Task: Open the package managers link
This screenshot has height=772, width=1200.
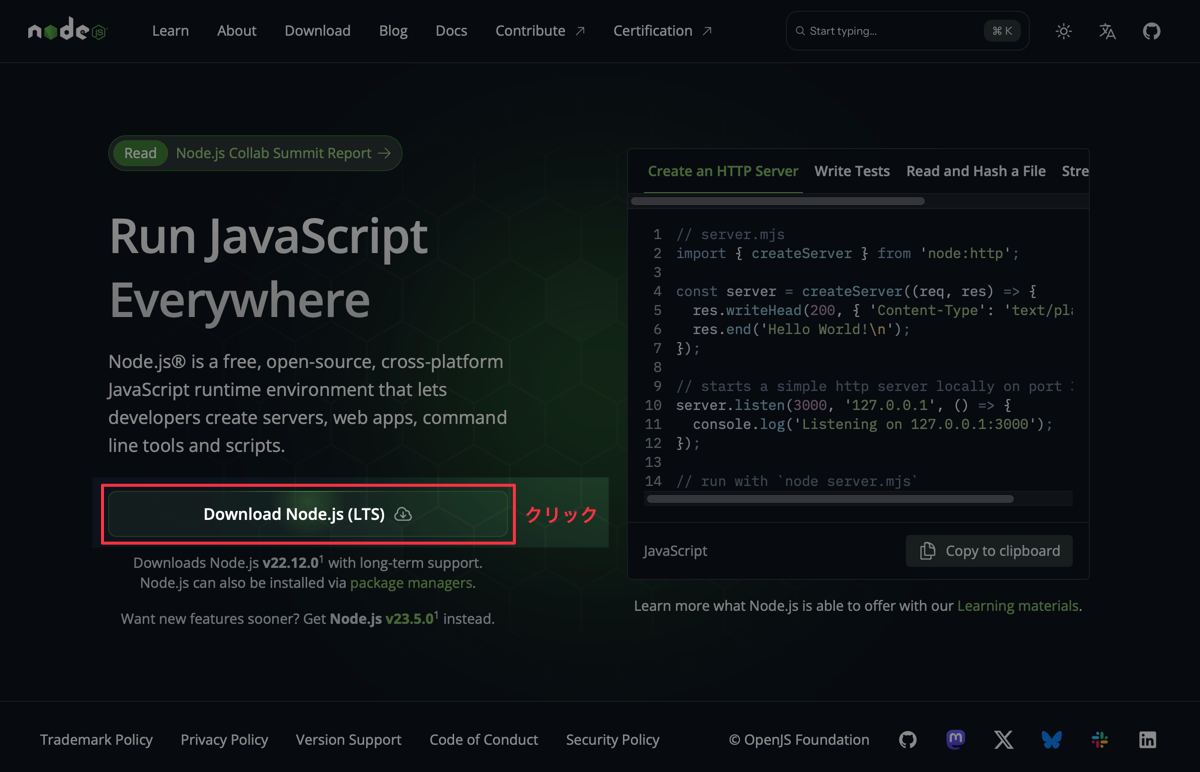Action: (411, 582)
